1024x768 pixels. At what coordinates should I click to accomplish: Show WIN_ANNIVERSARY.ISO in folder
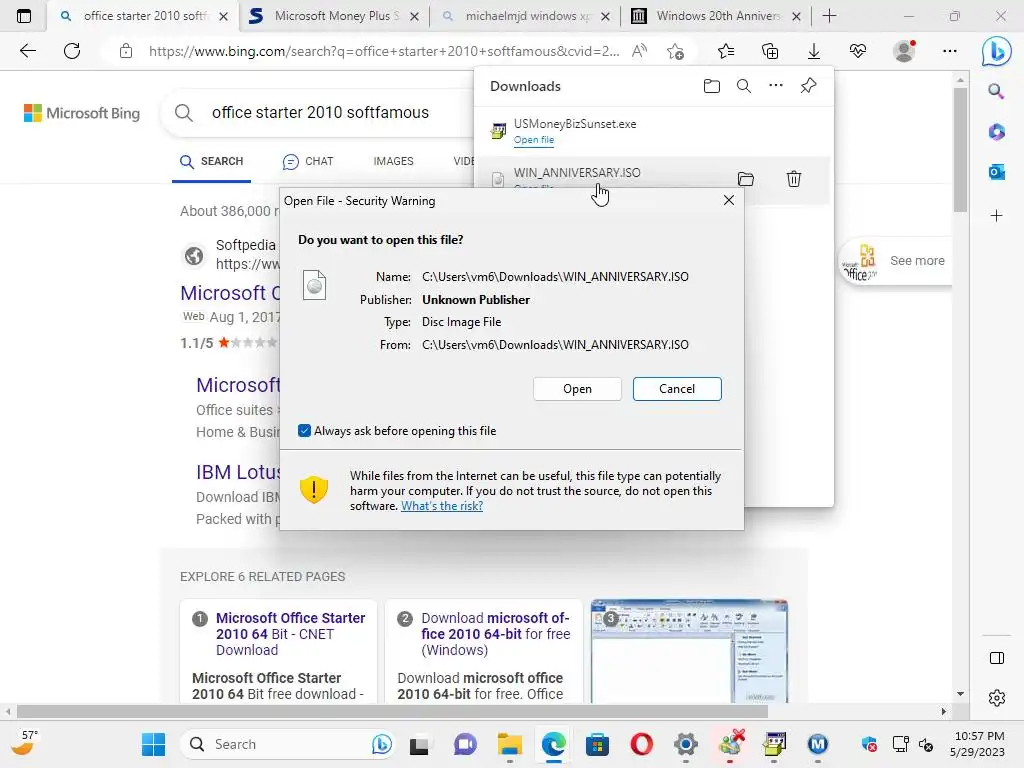click(x=746, y=179)
